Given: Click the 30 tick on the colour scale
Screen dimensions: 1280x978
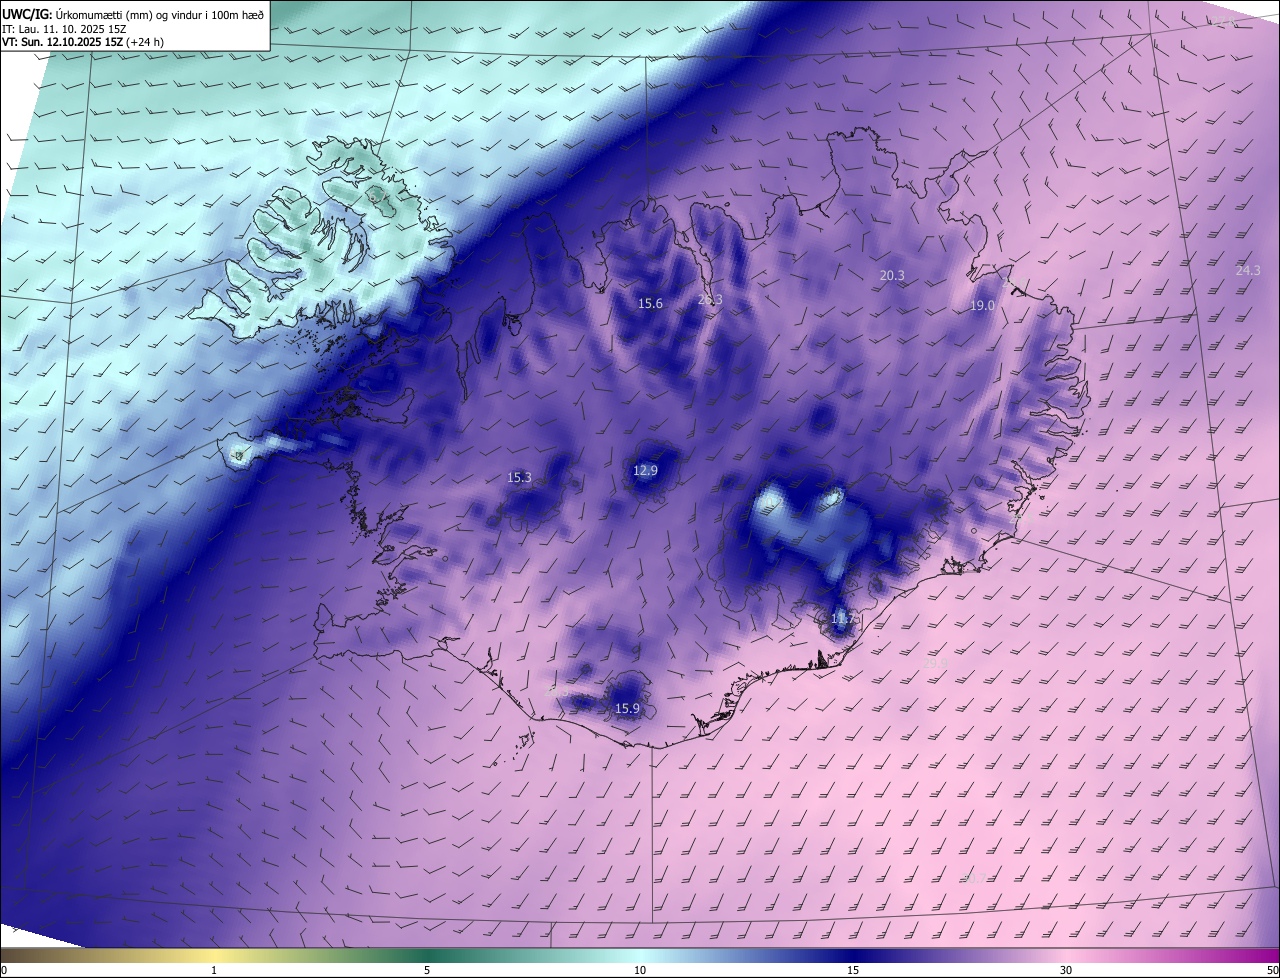Looking at the screenshot, I should click(x=1066, y=970).
